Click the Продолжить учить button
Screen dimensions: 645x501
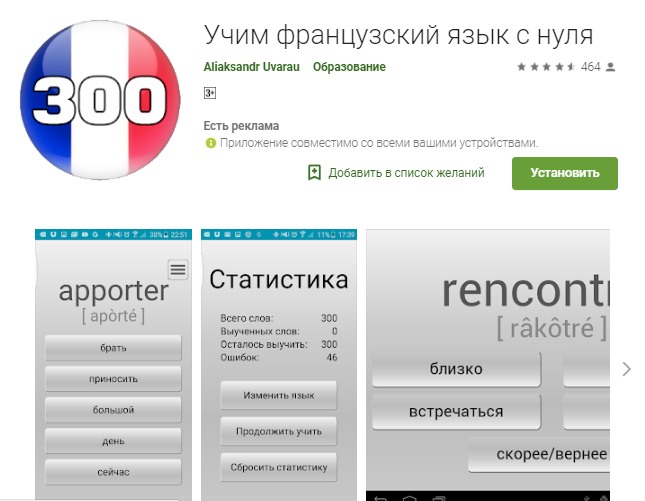(279, 431)
